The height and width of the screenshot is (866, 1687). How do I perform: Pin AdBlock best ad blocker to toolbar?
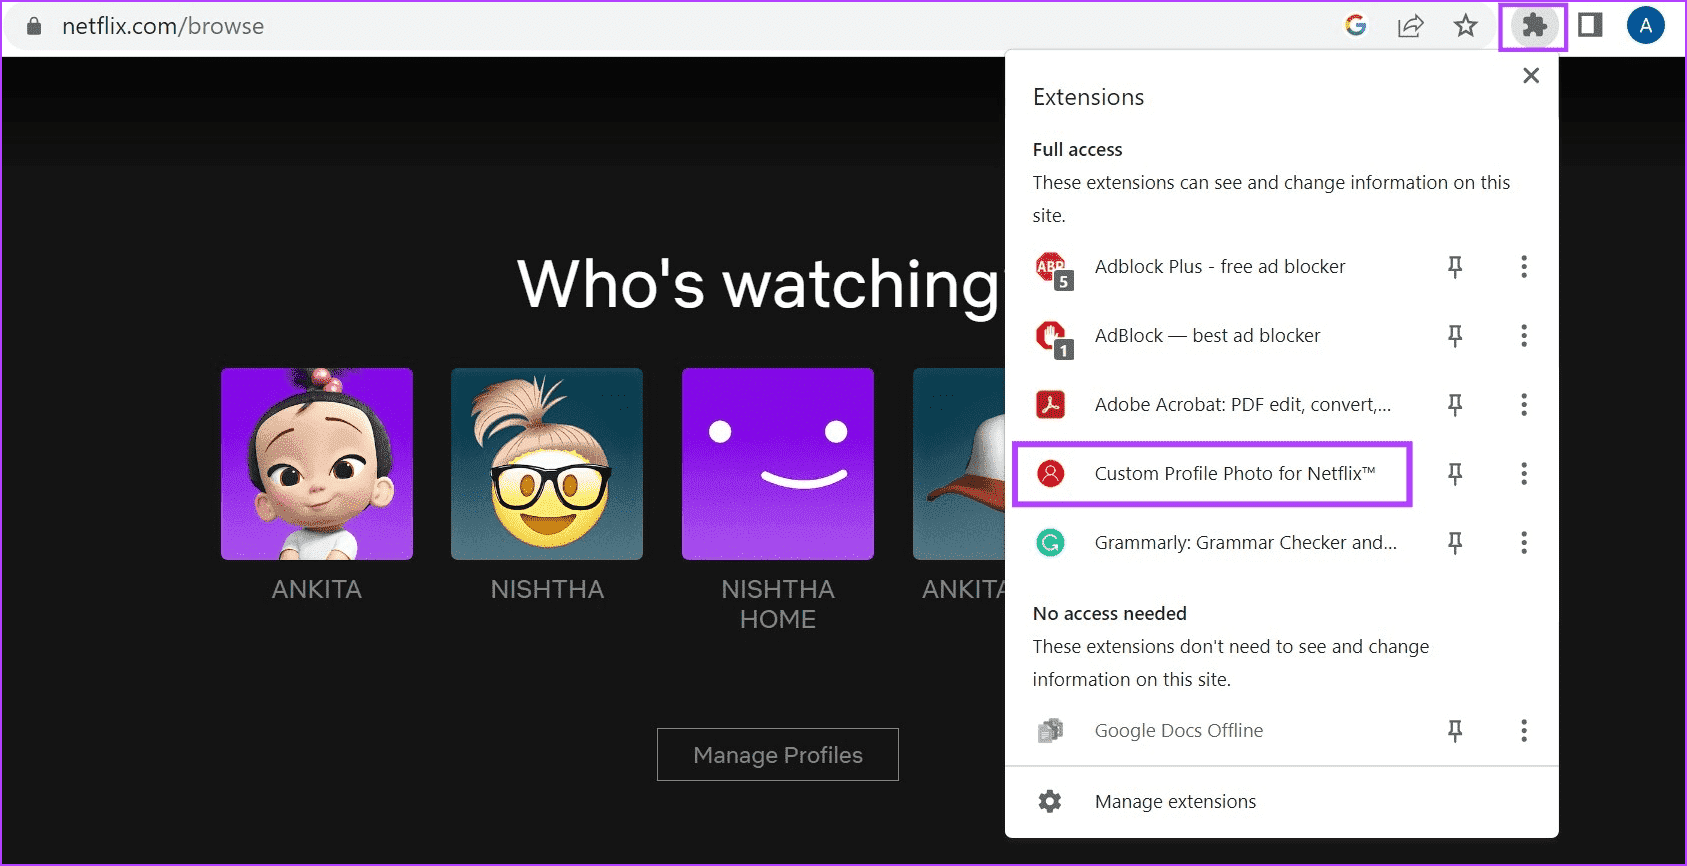(1455, 336)
